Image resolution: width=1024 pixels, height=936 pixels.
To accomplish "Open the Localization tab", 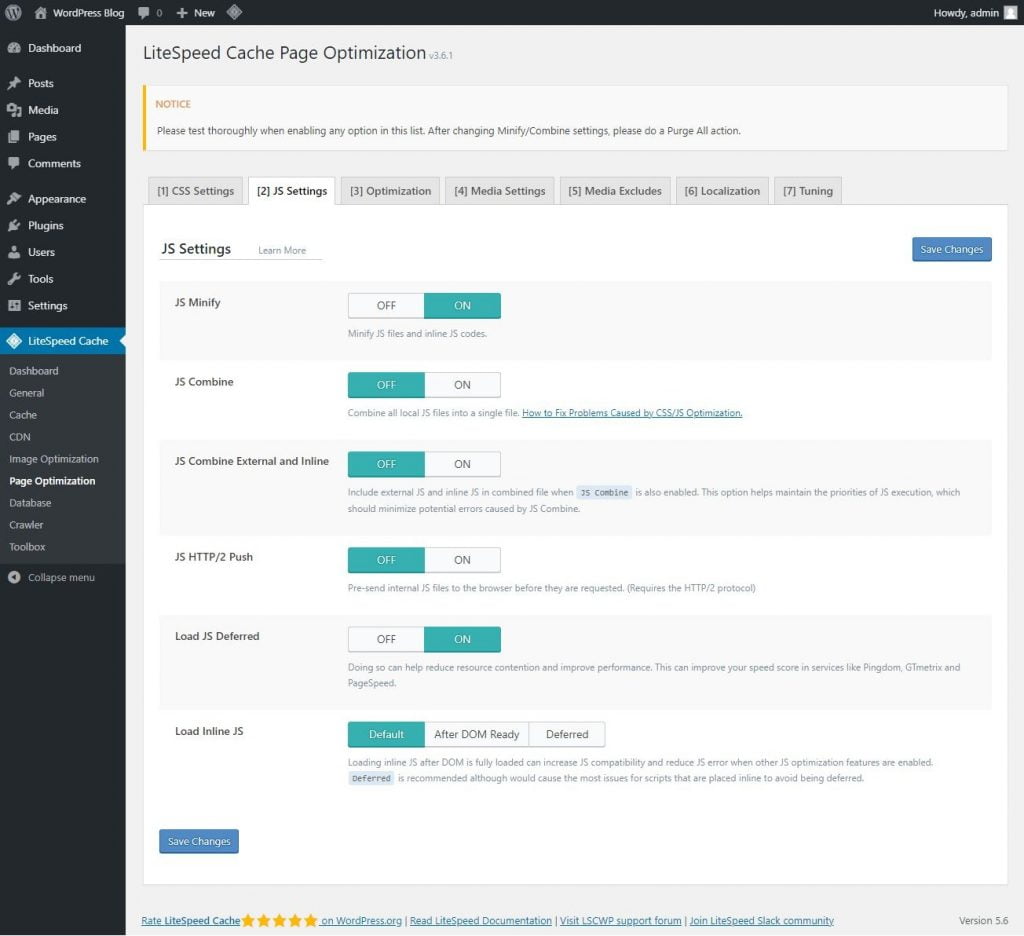I will tap(722, 191).
